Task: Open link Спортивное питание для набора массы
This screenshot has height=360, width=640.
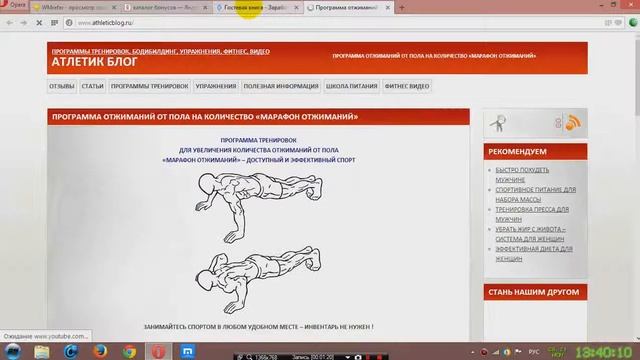Action: (536, 194)
